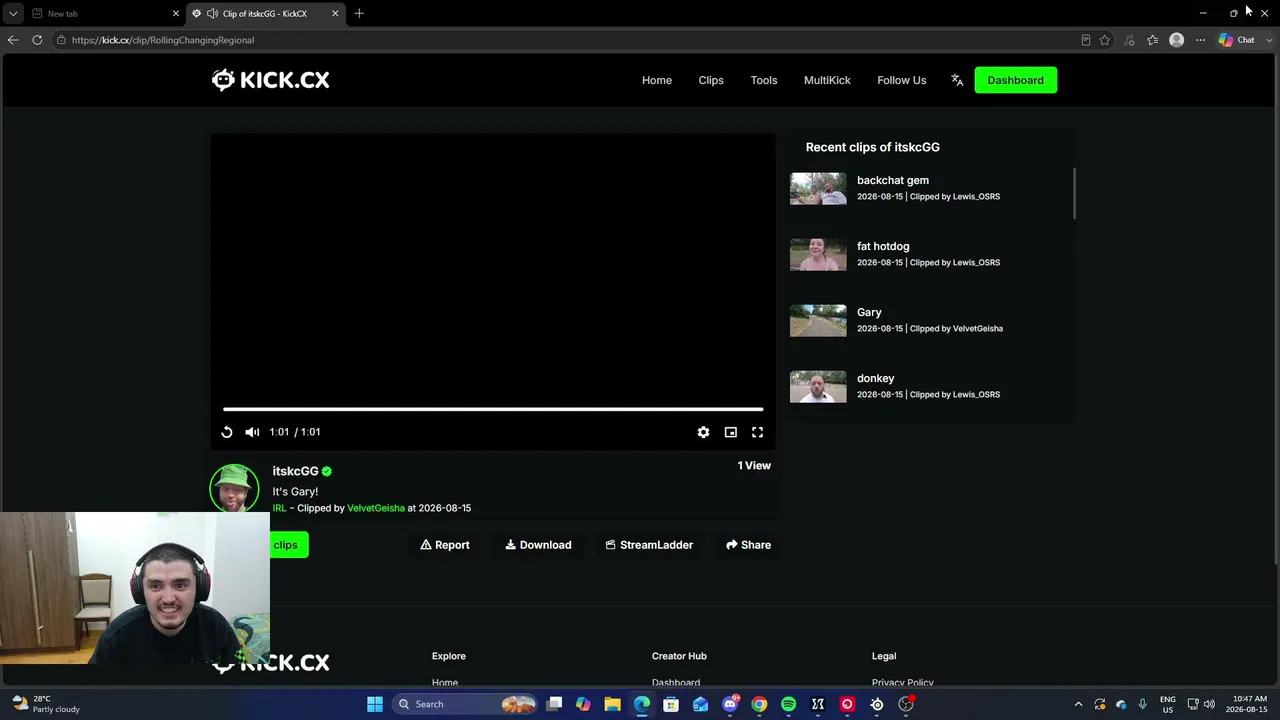This screenshot has height=720, width=1280.
Task: Toggle picture-in-picture mode
Action: click(x=731, y=432)
